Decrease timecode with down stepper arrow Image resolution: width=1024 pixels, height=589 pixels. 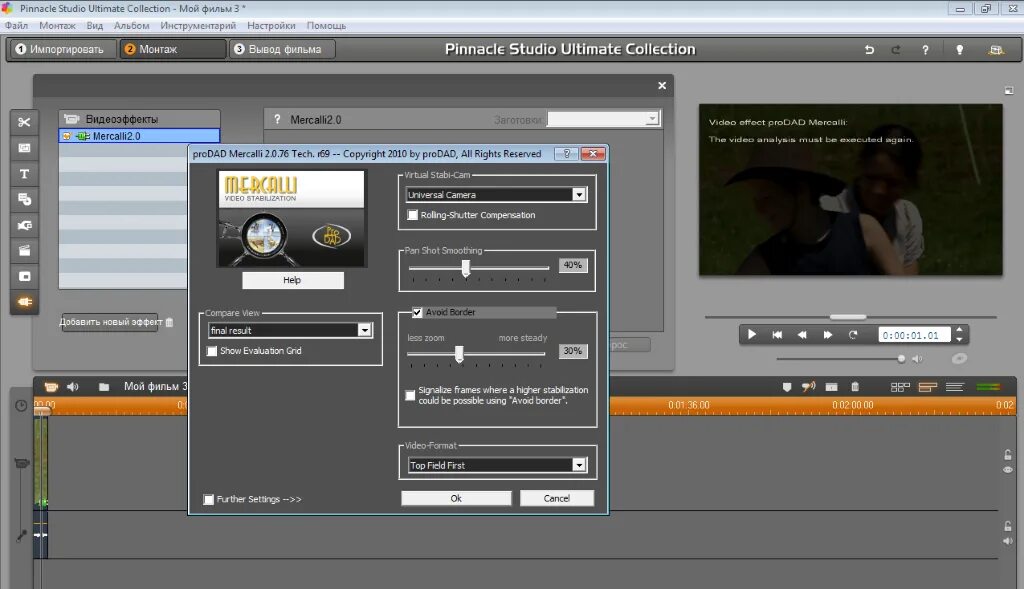(x=959, y=340)
